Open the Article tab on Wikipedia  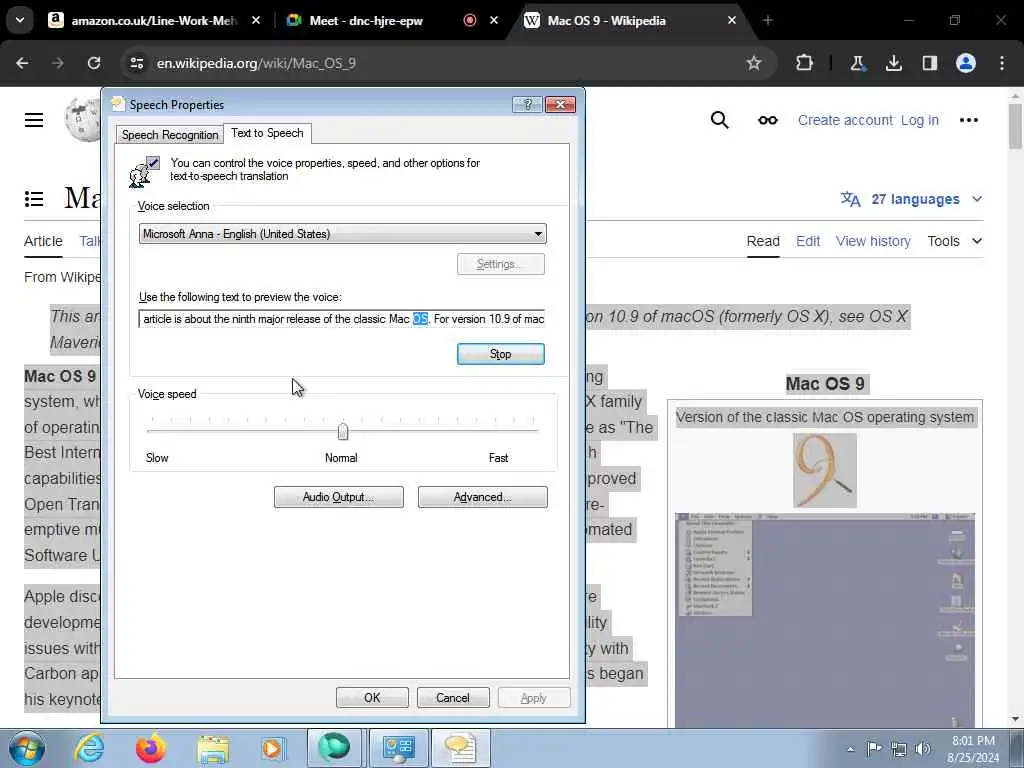pos(43,241)
